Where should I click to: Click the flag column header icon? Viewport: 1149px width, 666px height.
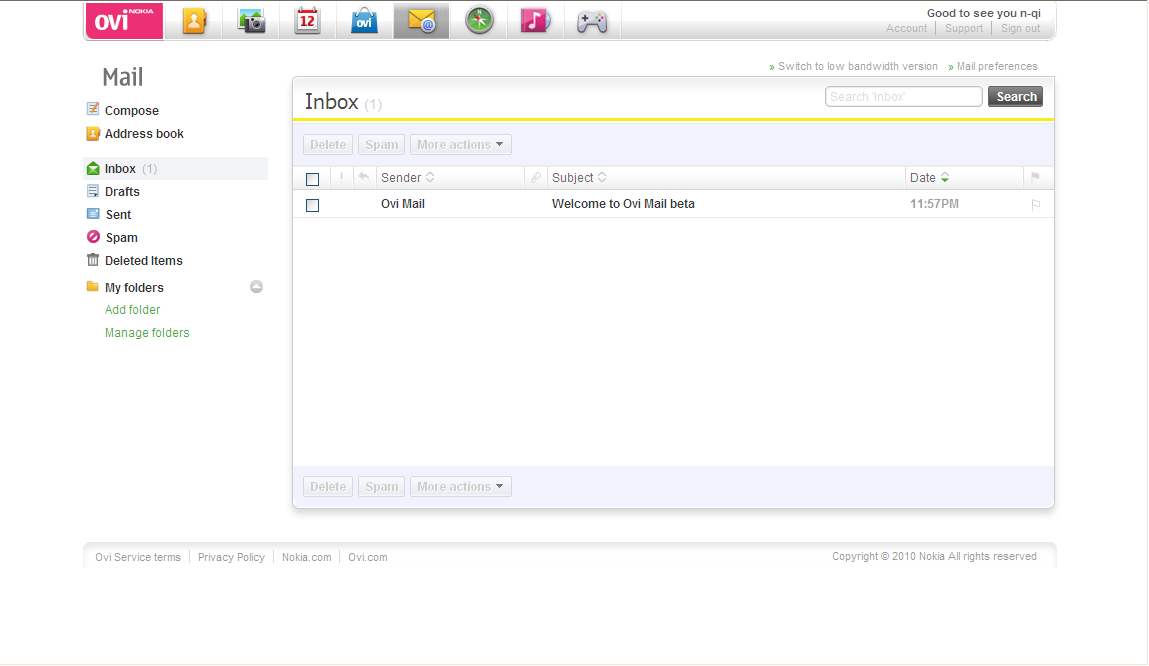(x=1035, y=177)
